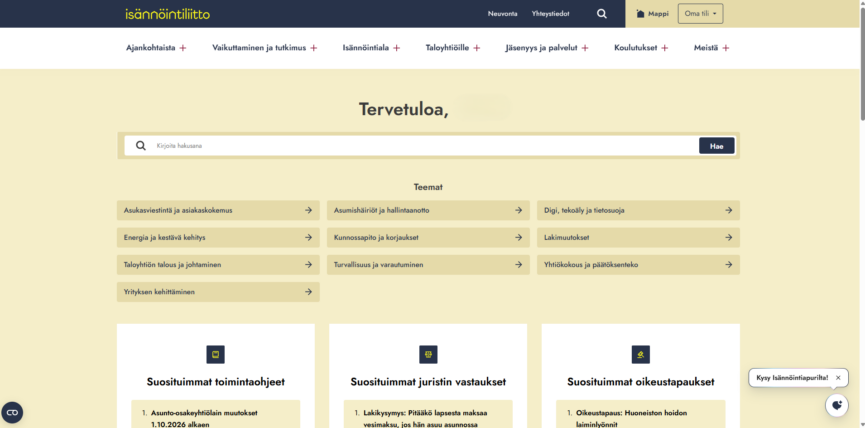Expand Vaikuttaminen ja tutkimus plus icon
Screen dimensions: 865x428
pyautogui.click(x=313, y=48)
